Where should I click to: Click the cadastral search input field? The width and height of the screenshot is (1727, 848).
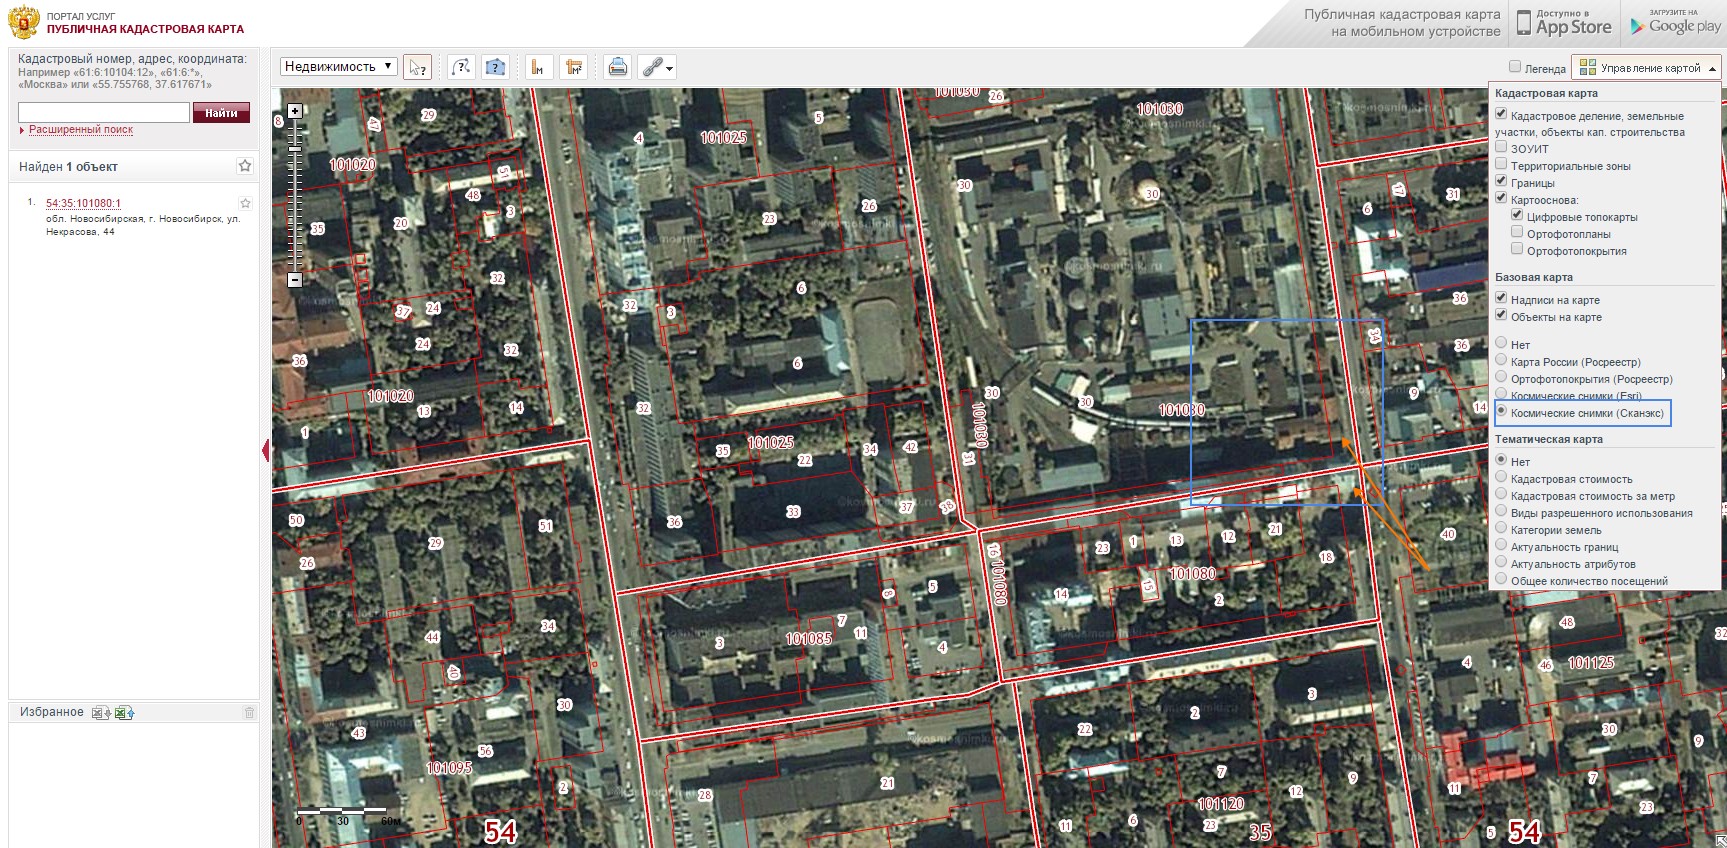pos(104,113)
